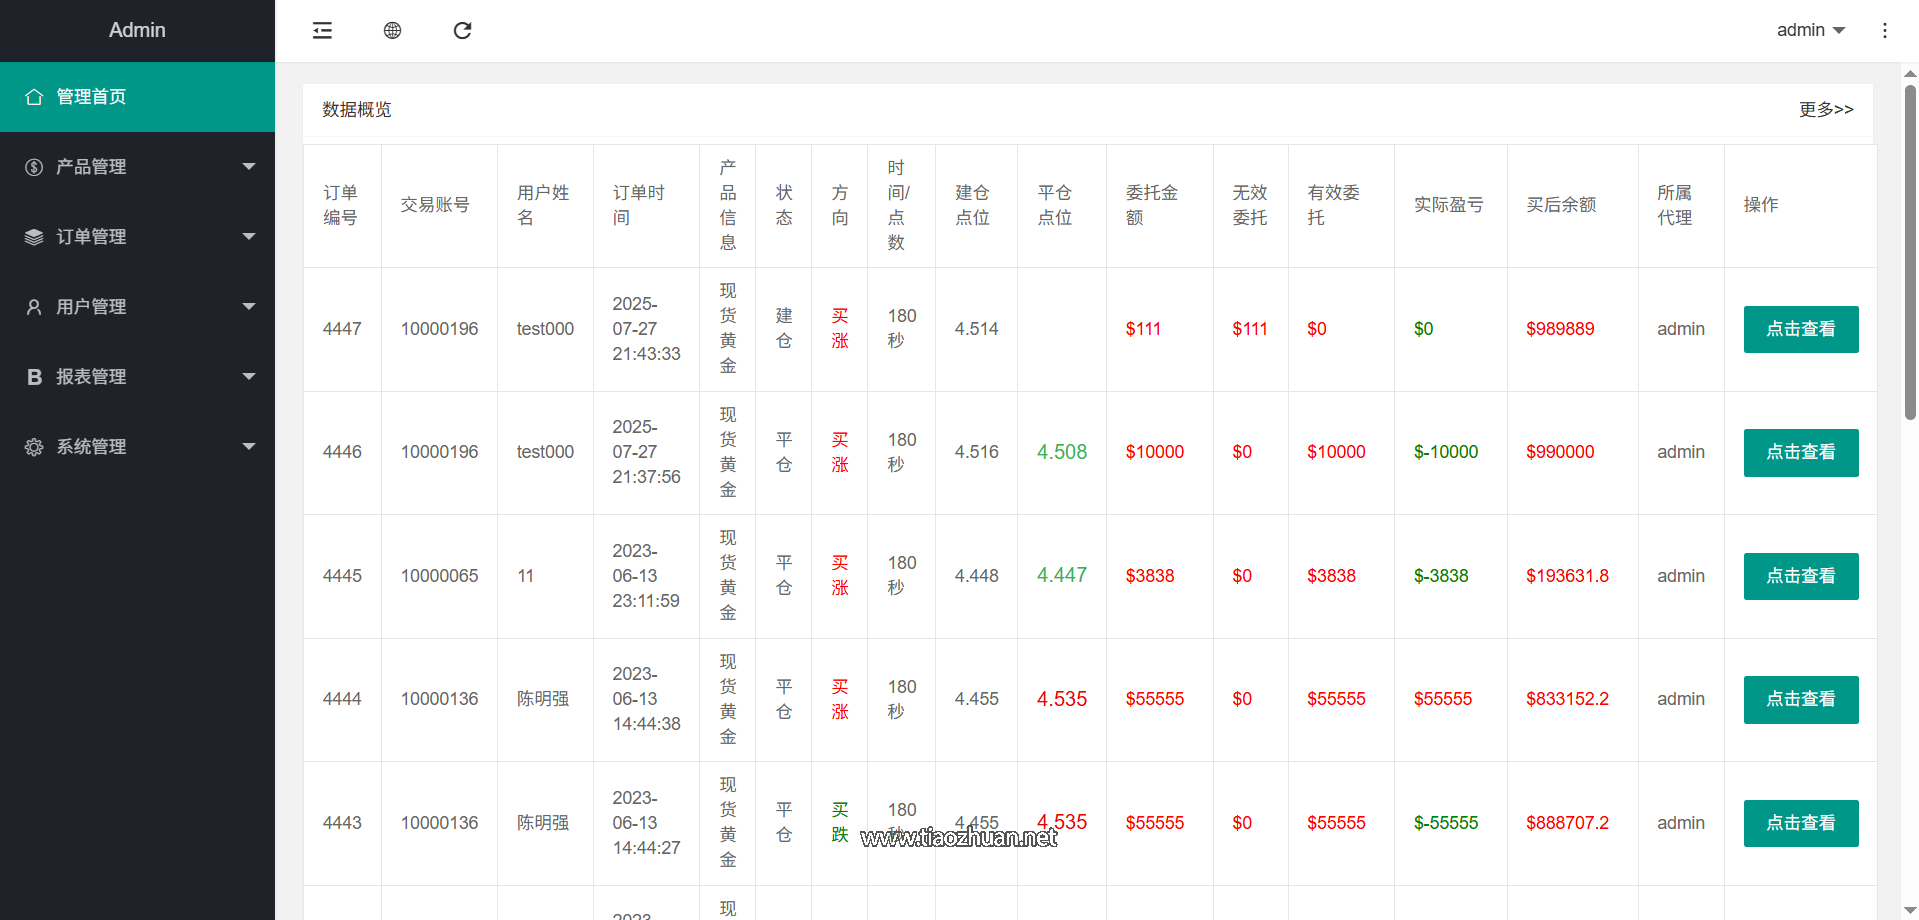
Task: Click 点击查看 for order 4444
Action: (x=1801, y=700)
